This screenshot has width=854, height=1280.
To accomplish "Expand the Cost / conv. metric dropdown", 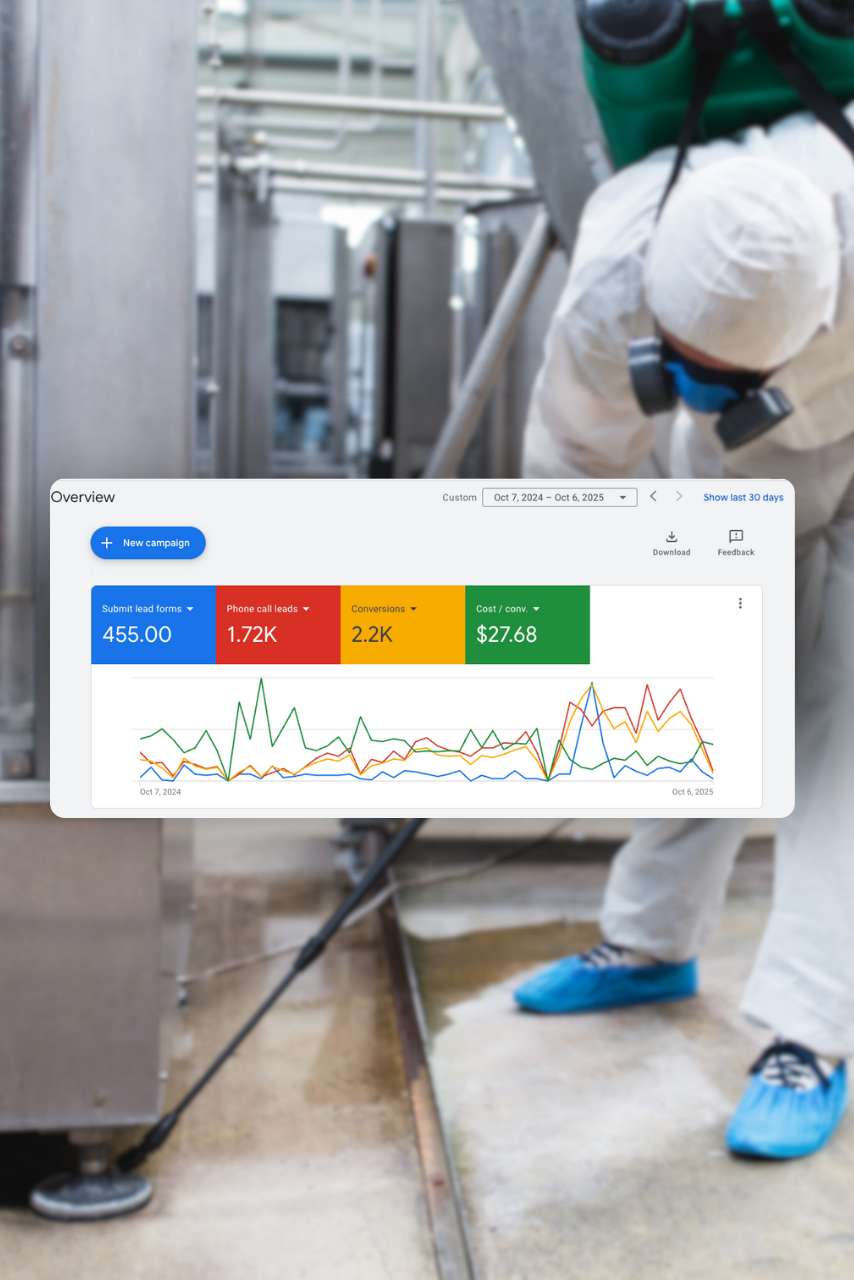I will [x=536, y=609].
